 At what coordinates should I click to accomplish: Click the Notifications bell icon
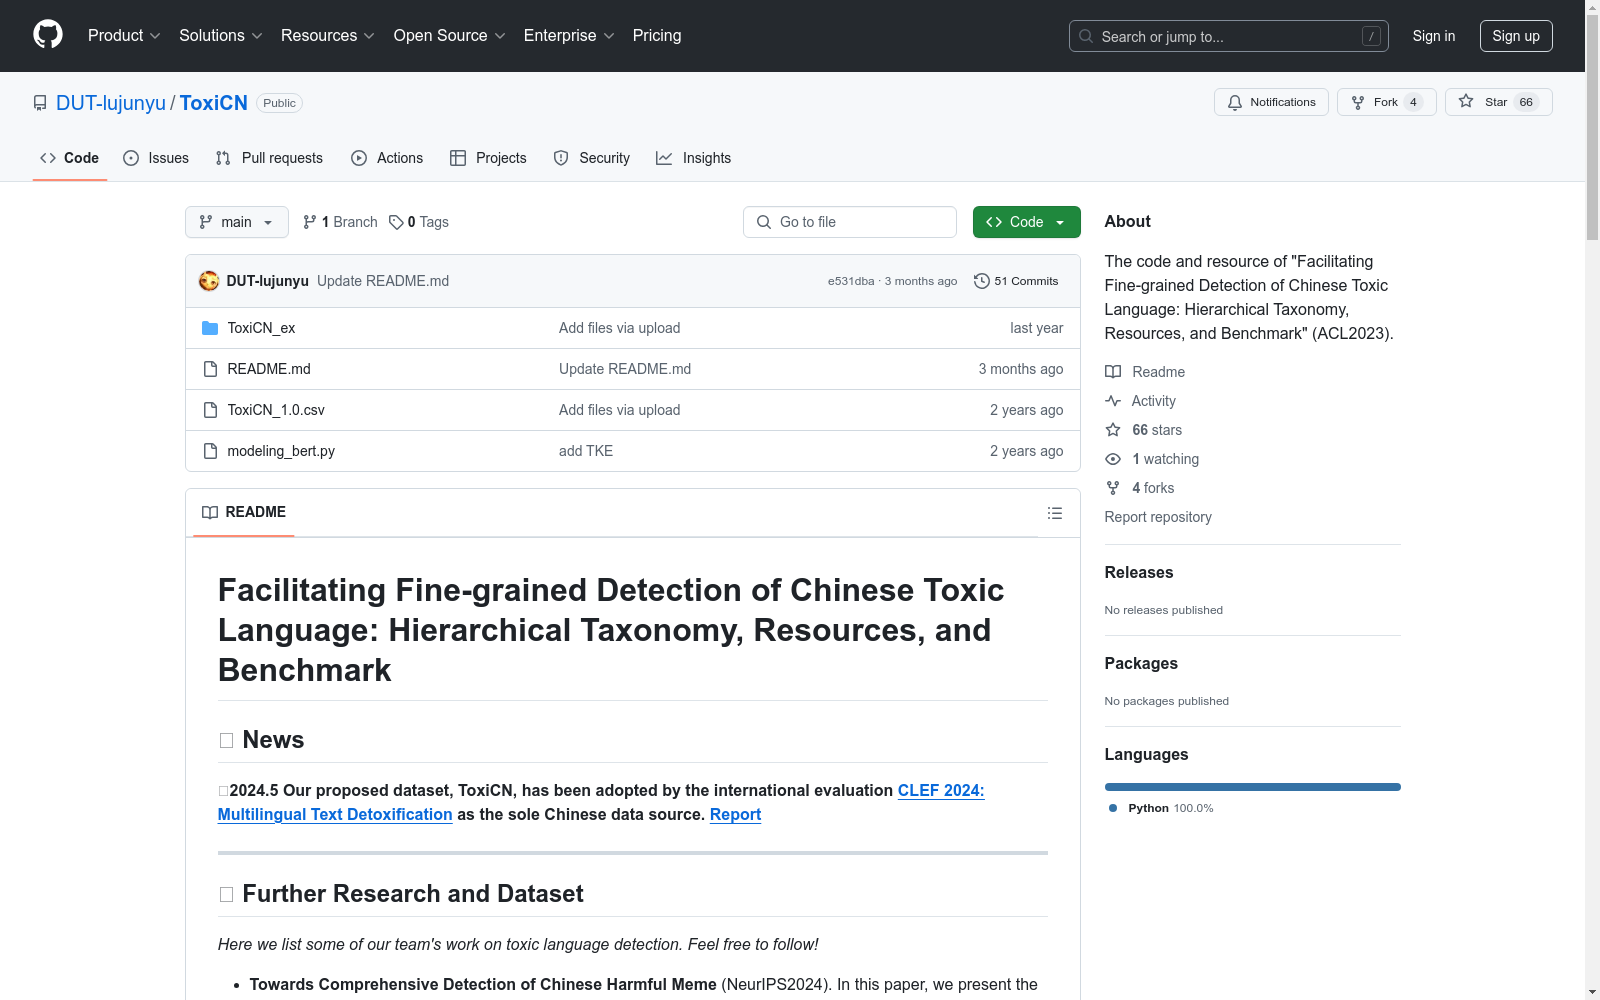pyautogui.click(x=1235, y=102)
